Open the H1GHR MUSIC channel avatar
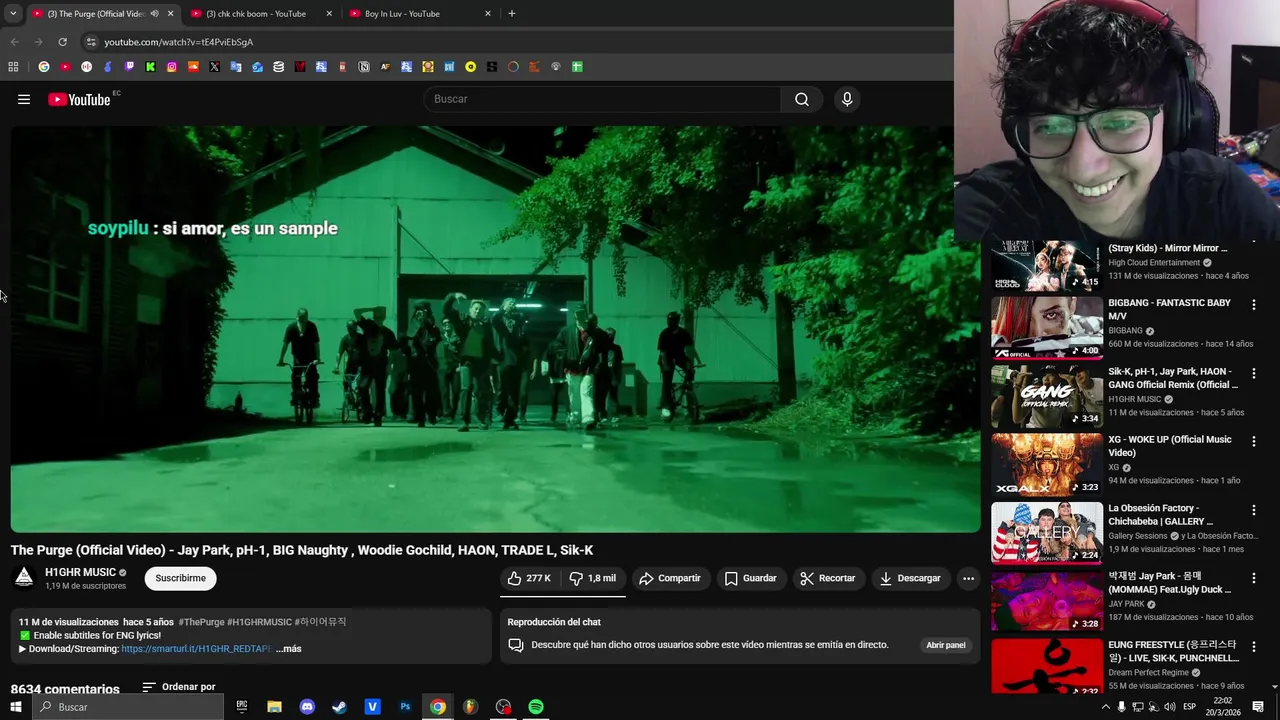This screenshot has height=720, width=1280. [24, 578]
